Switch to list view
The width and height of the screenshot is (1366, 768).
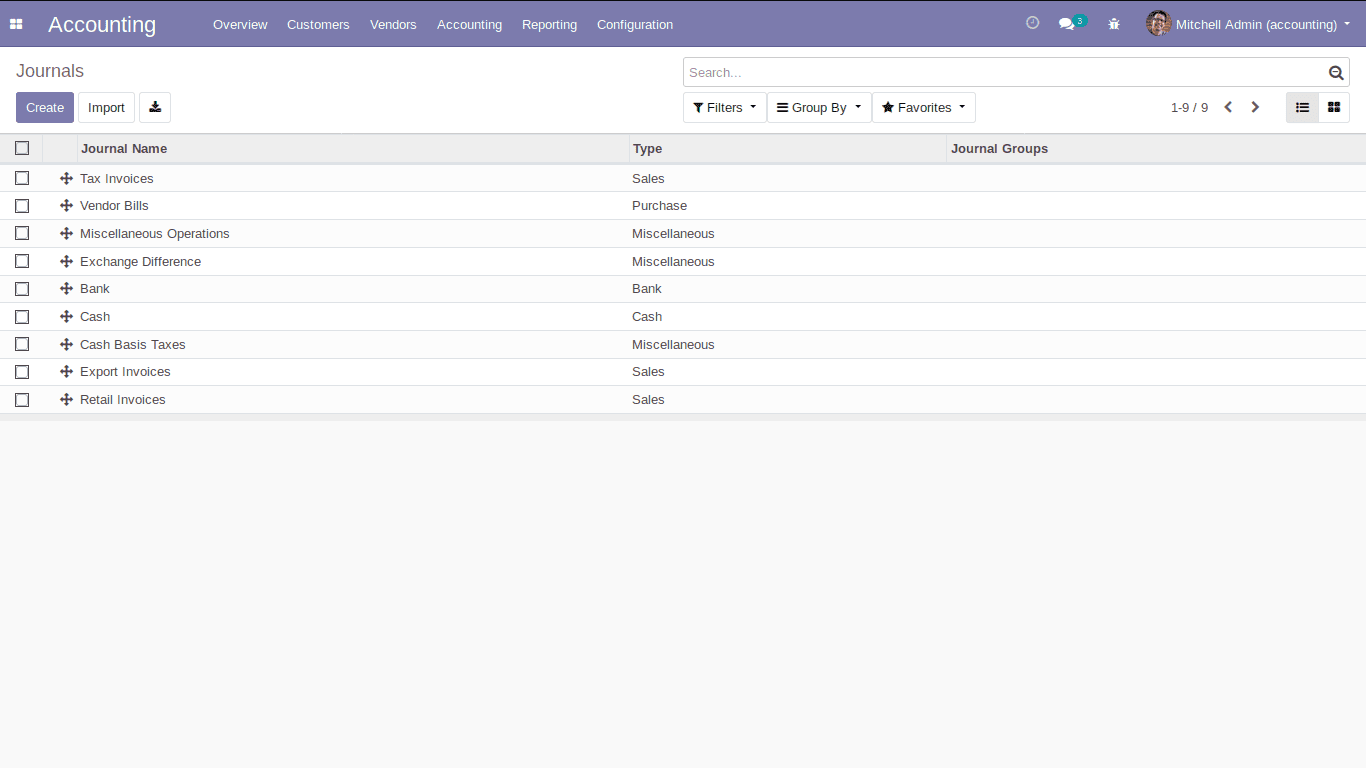(x=1302, y=107)
